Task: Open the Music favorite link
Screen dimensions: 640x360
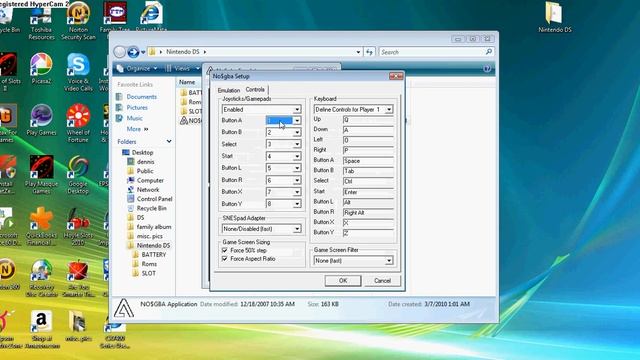Action: click(134, 118)
